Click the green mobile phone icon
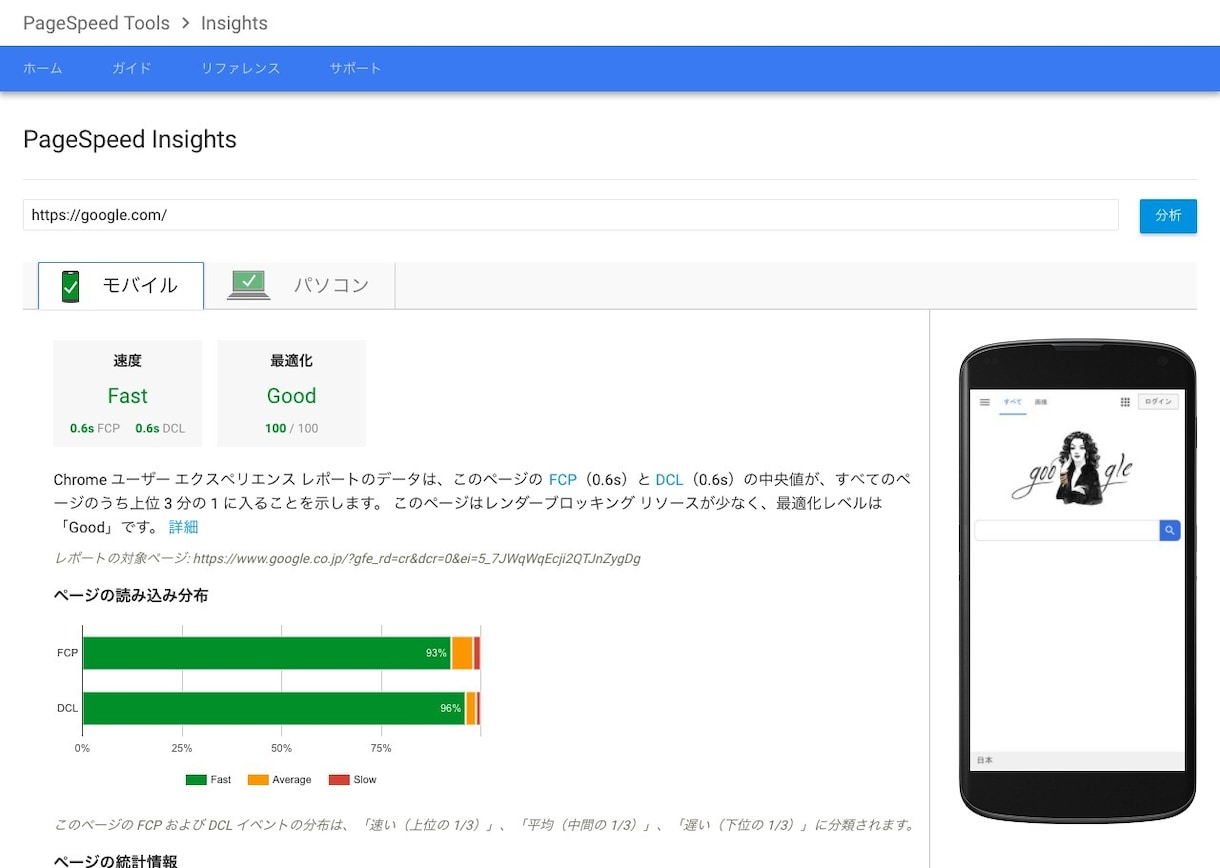Viewport: 1220px width, 868px height. coord(70,286)
